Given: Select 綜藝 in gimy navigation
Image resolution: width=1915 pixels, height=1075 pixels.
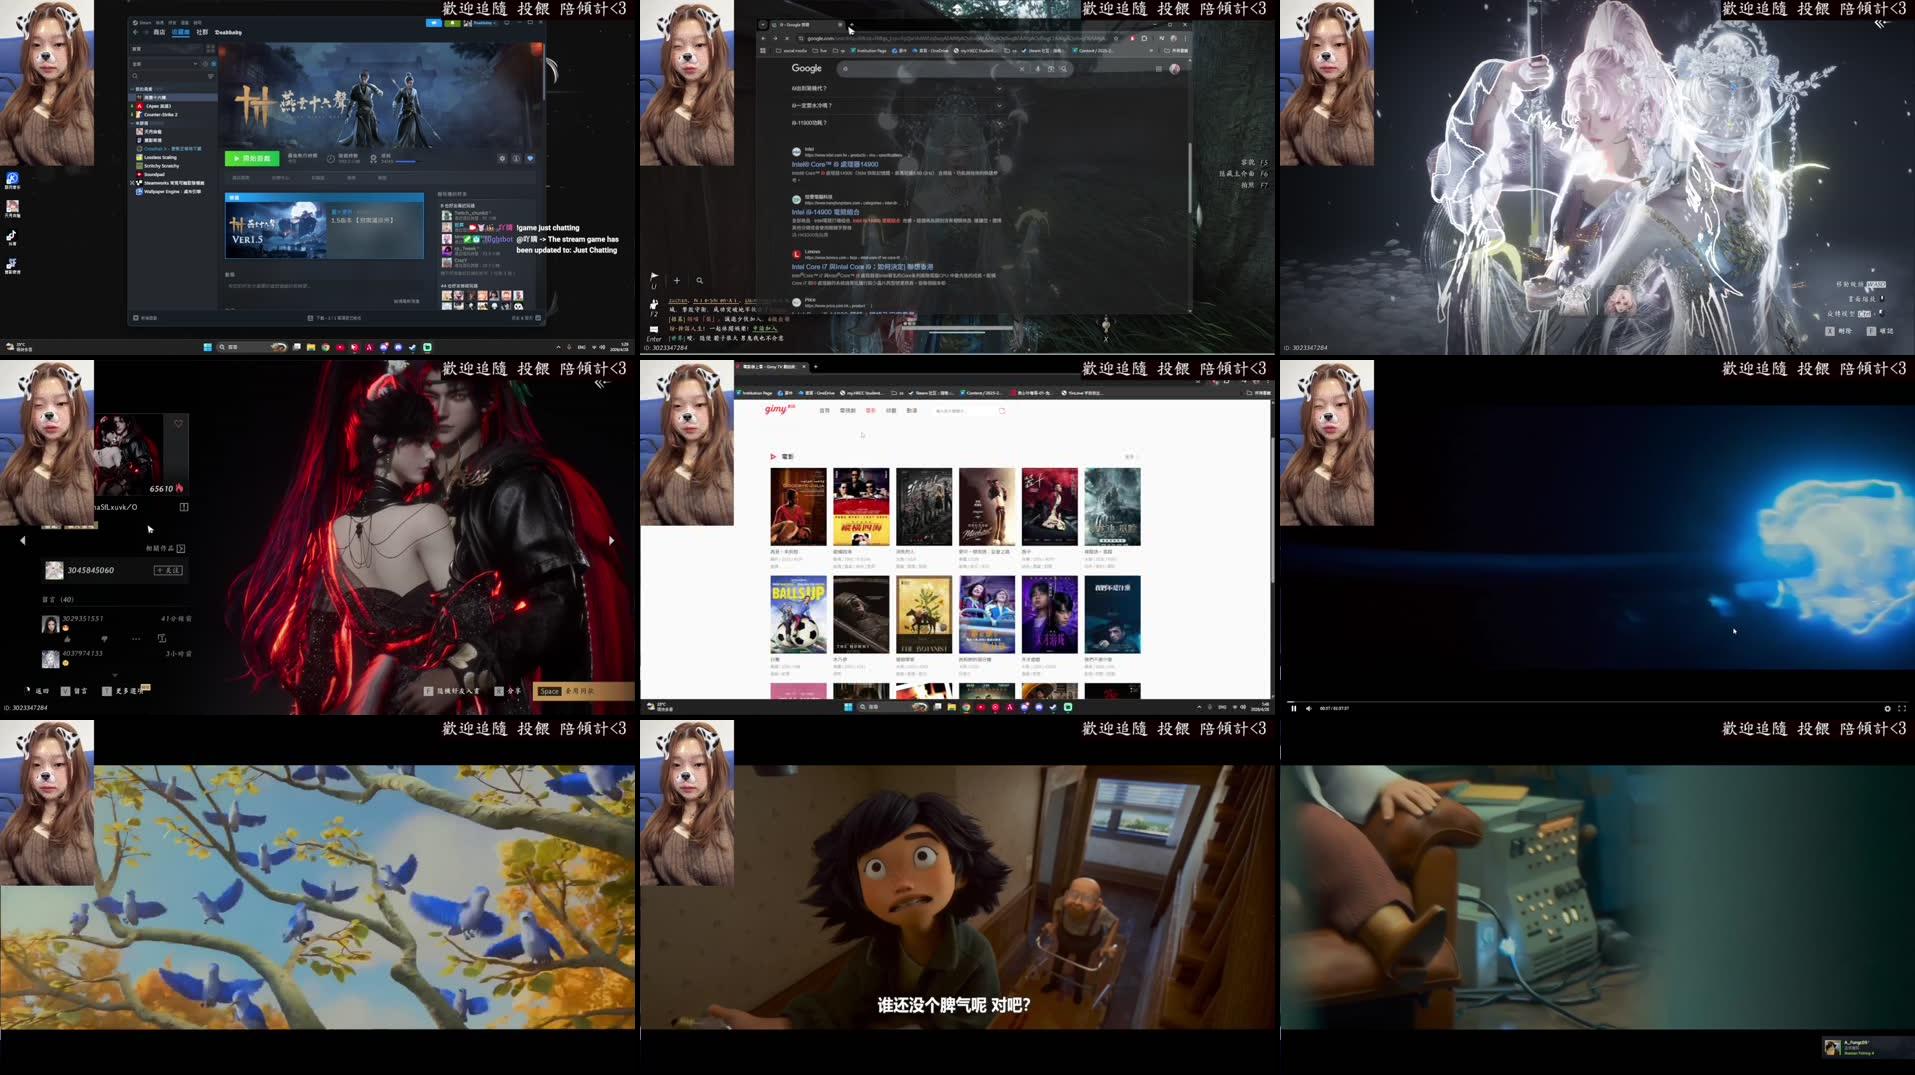Looking at the screenshot, I should tap(891, 411).
